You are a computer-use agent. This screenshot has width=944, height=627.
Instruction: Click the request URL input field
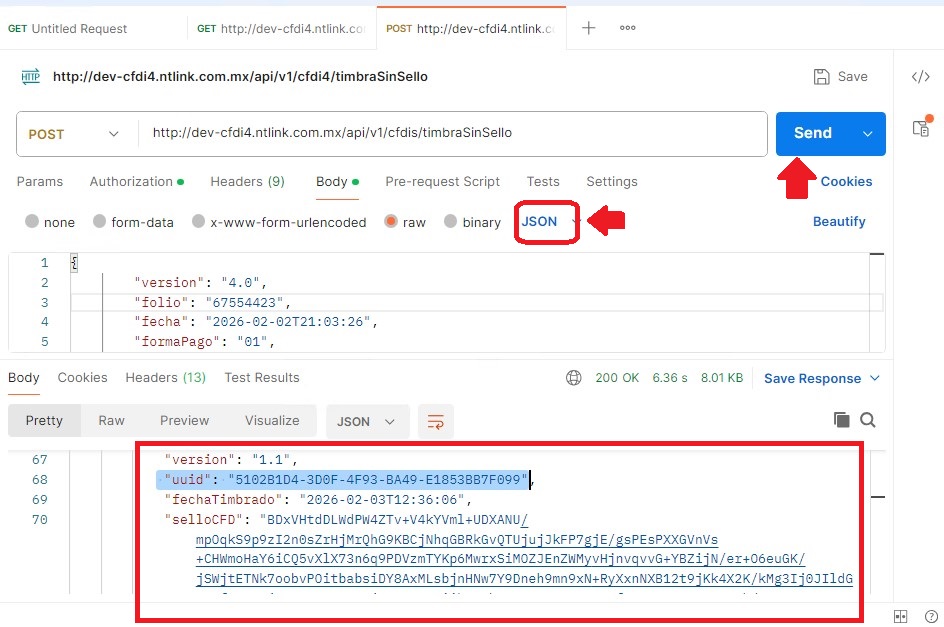tap(453, 133)
